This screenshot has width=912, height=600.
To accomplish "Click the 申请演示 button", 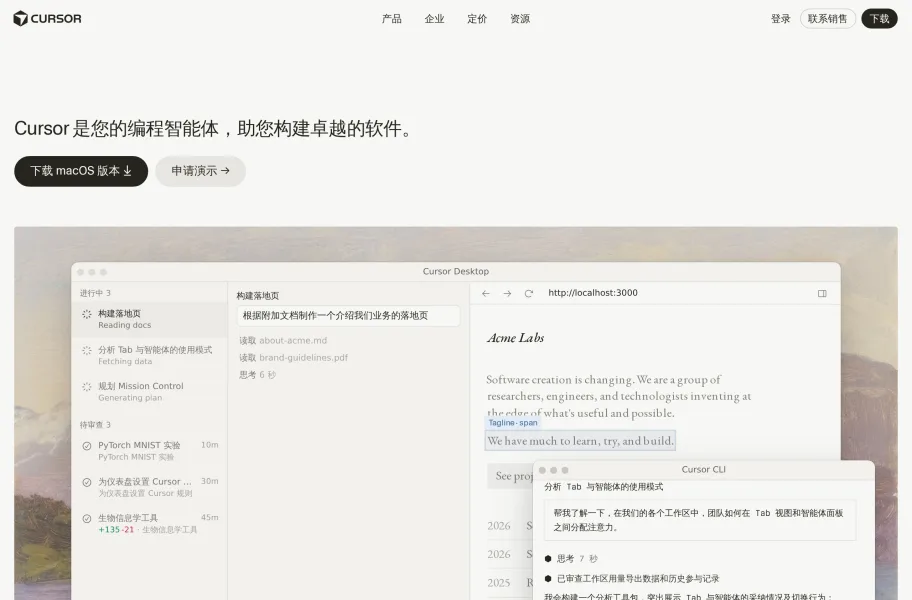I will (200, 171).
